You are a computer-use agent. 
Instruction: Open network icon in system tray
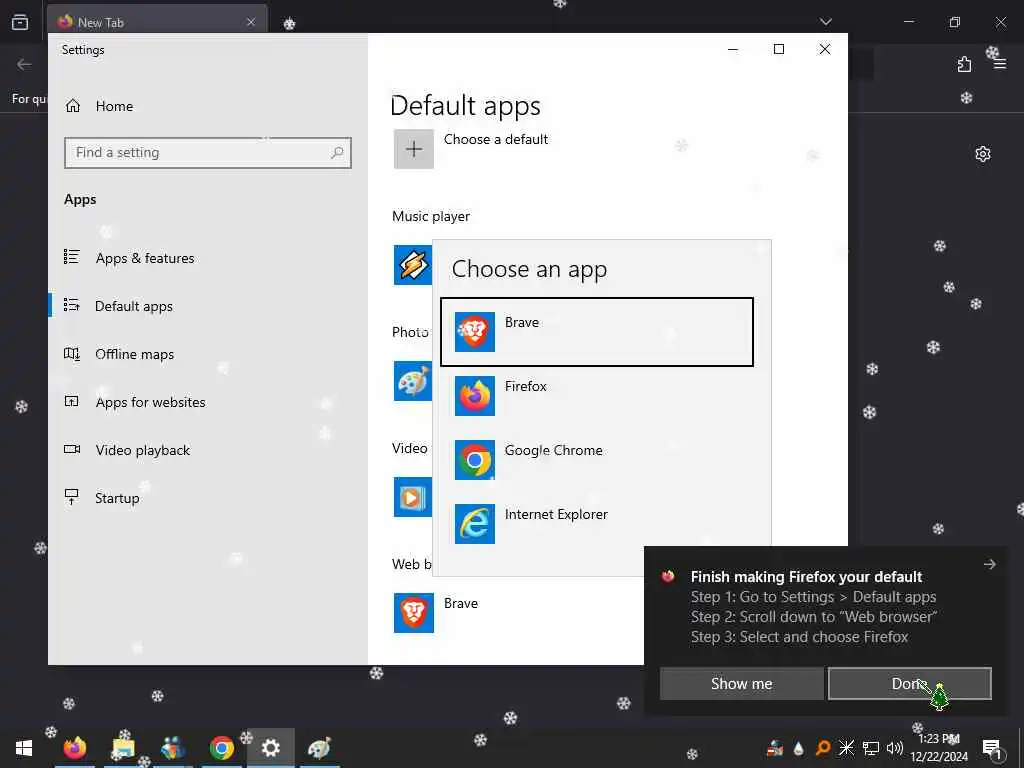871,748
